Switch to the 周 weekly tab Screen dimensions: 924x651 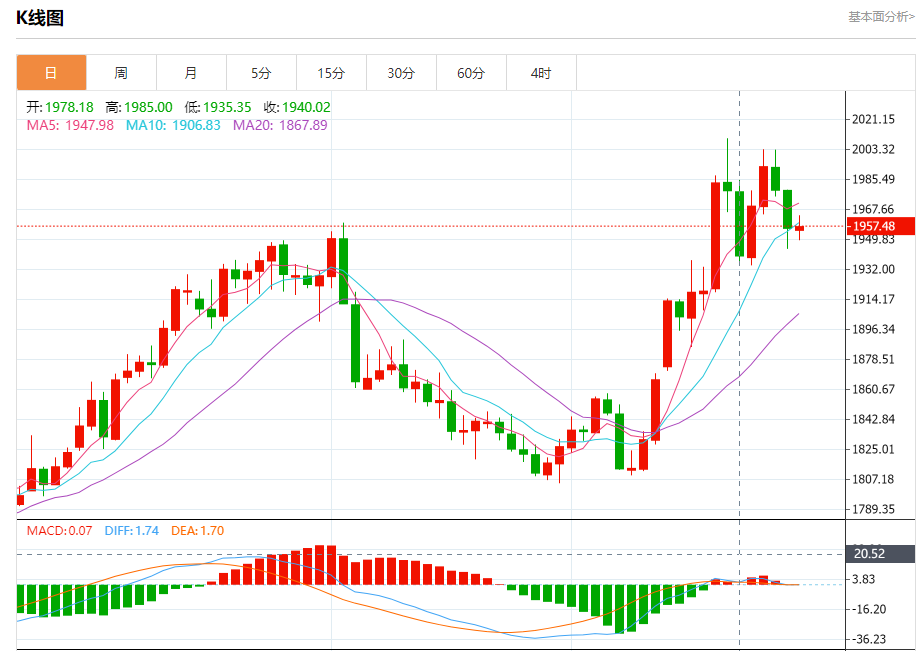121,73
